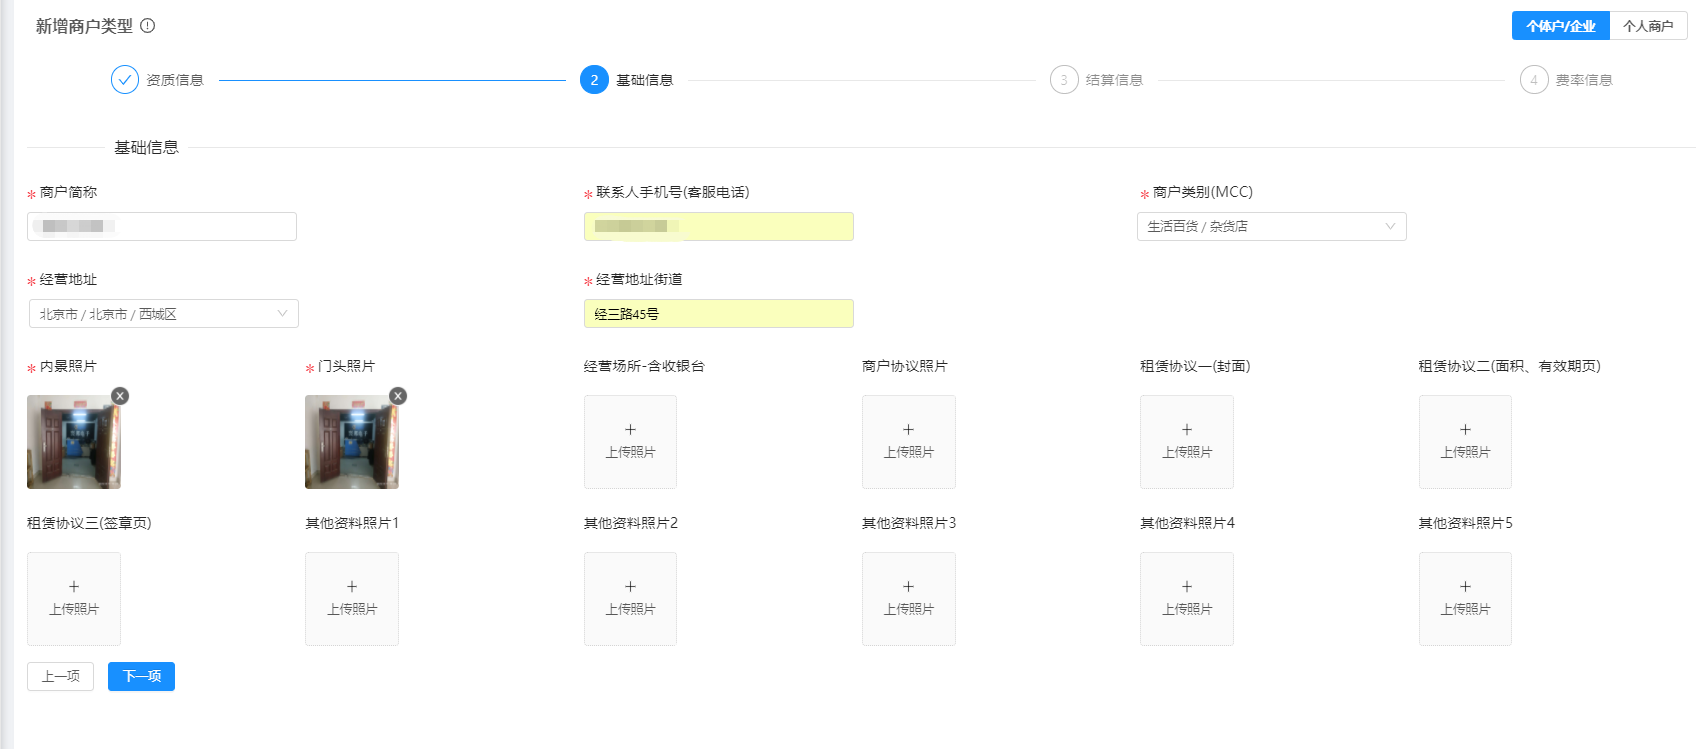Upload photo for 租赁协议三(签章页)
This screenshot has width=1699, height=749.
(x=74, y=598)
